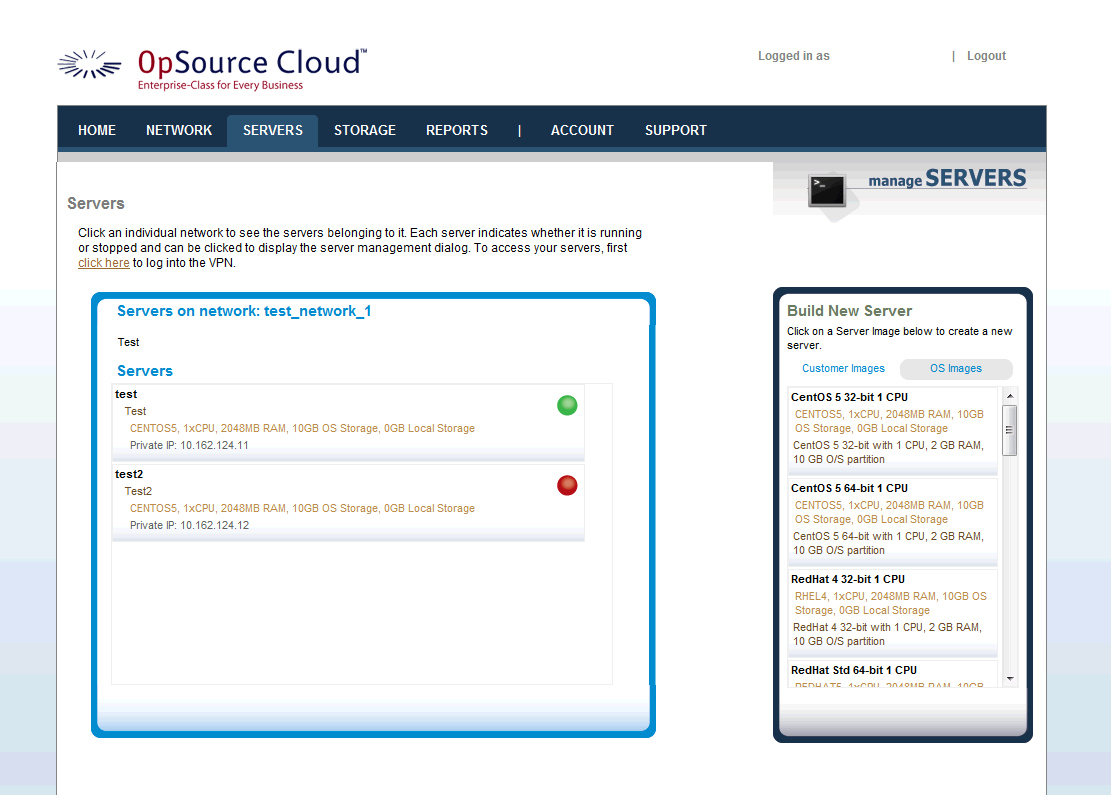Viewport: 1111px width, 795px height.
Task: Click the red stopped status icon for test2
Action: tap(567, 485)
